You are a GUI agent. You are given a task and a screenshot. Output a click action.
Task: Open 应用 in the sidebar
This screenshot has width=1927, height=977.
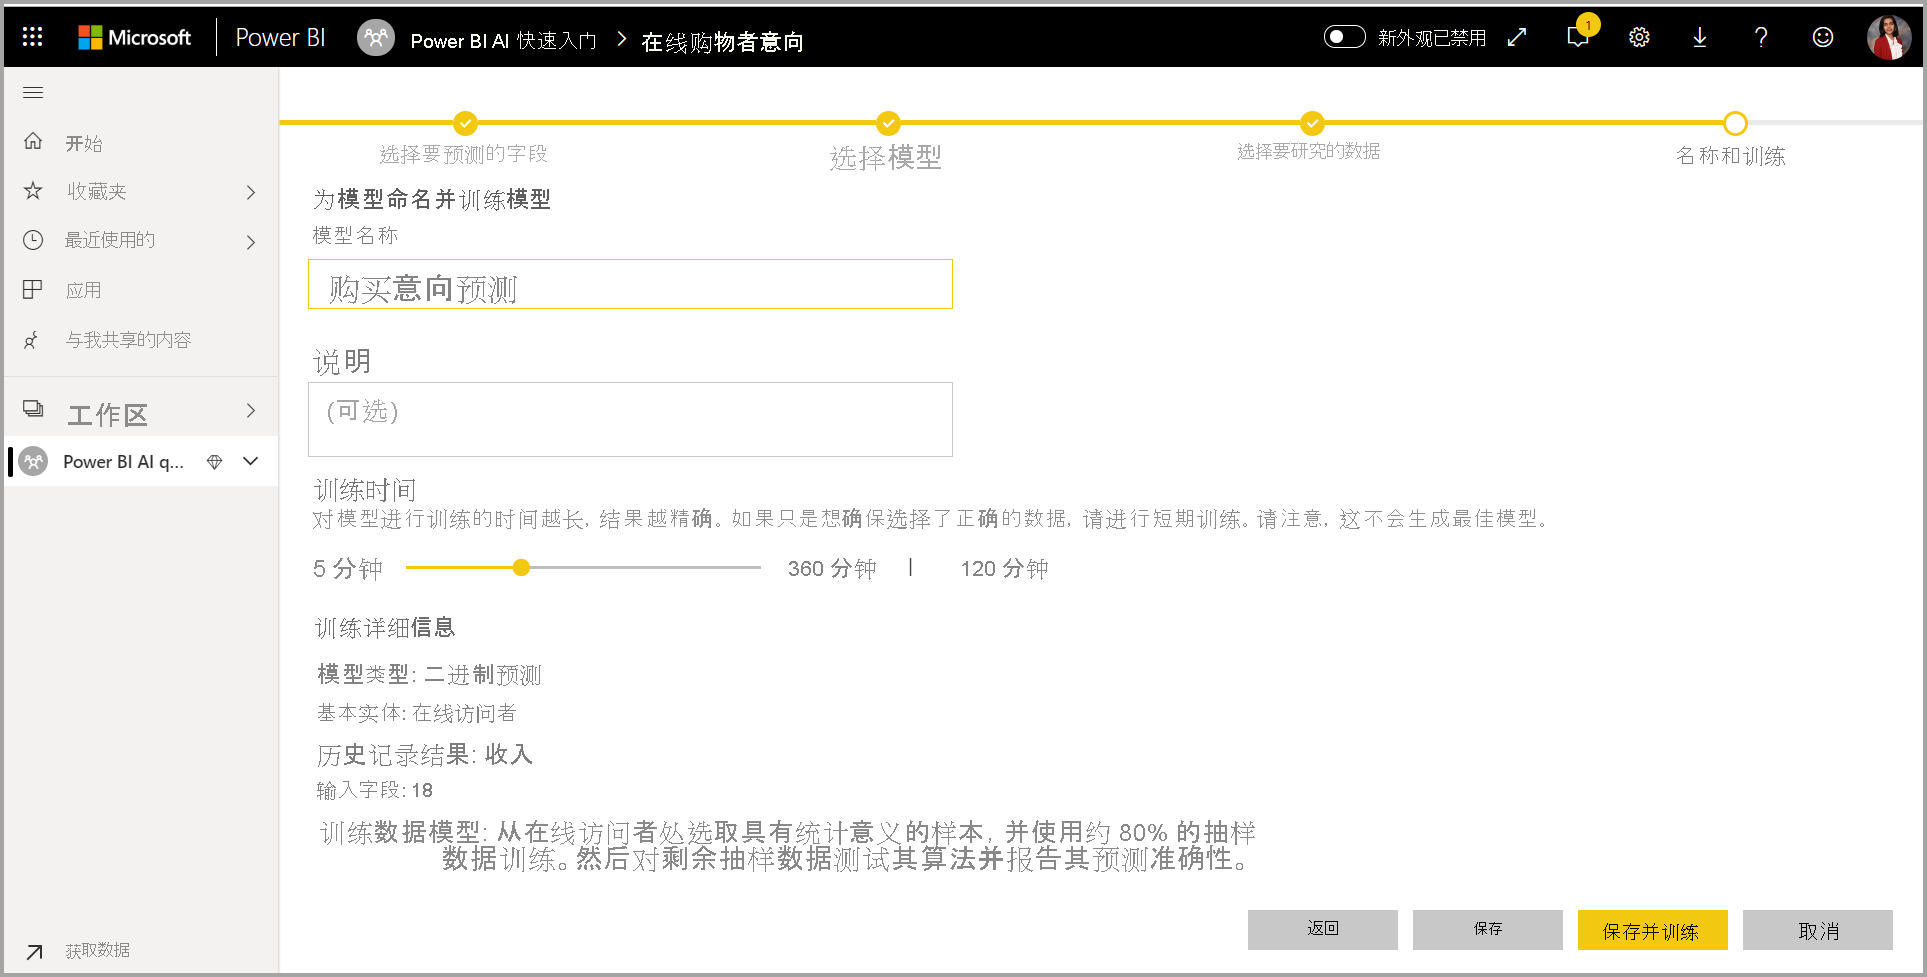[84, 290]
